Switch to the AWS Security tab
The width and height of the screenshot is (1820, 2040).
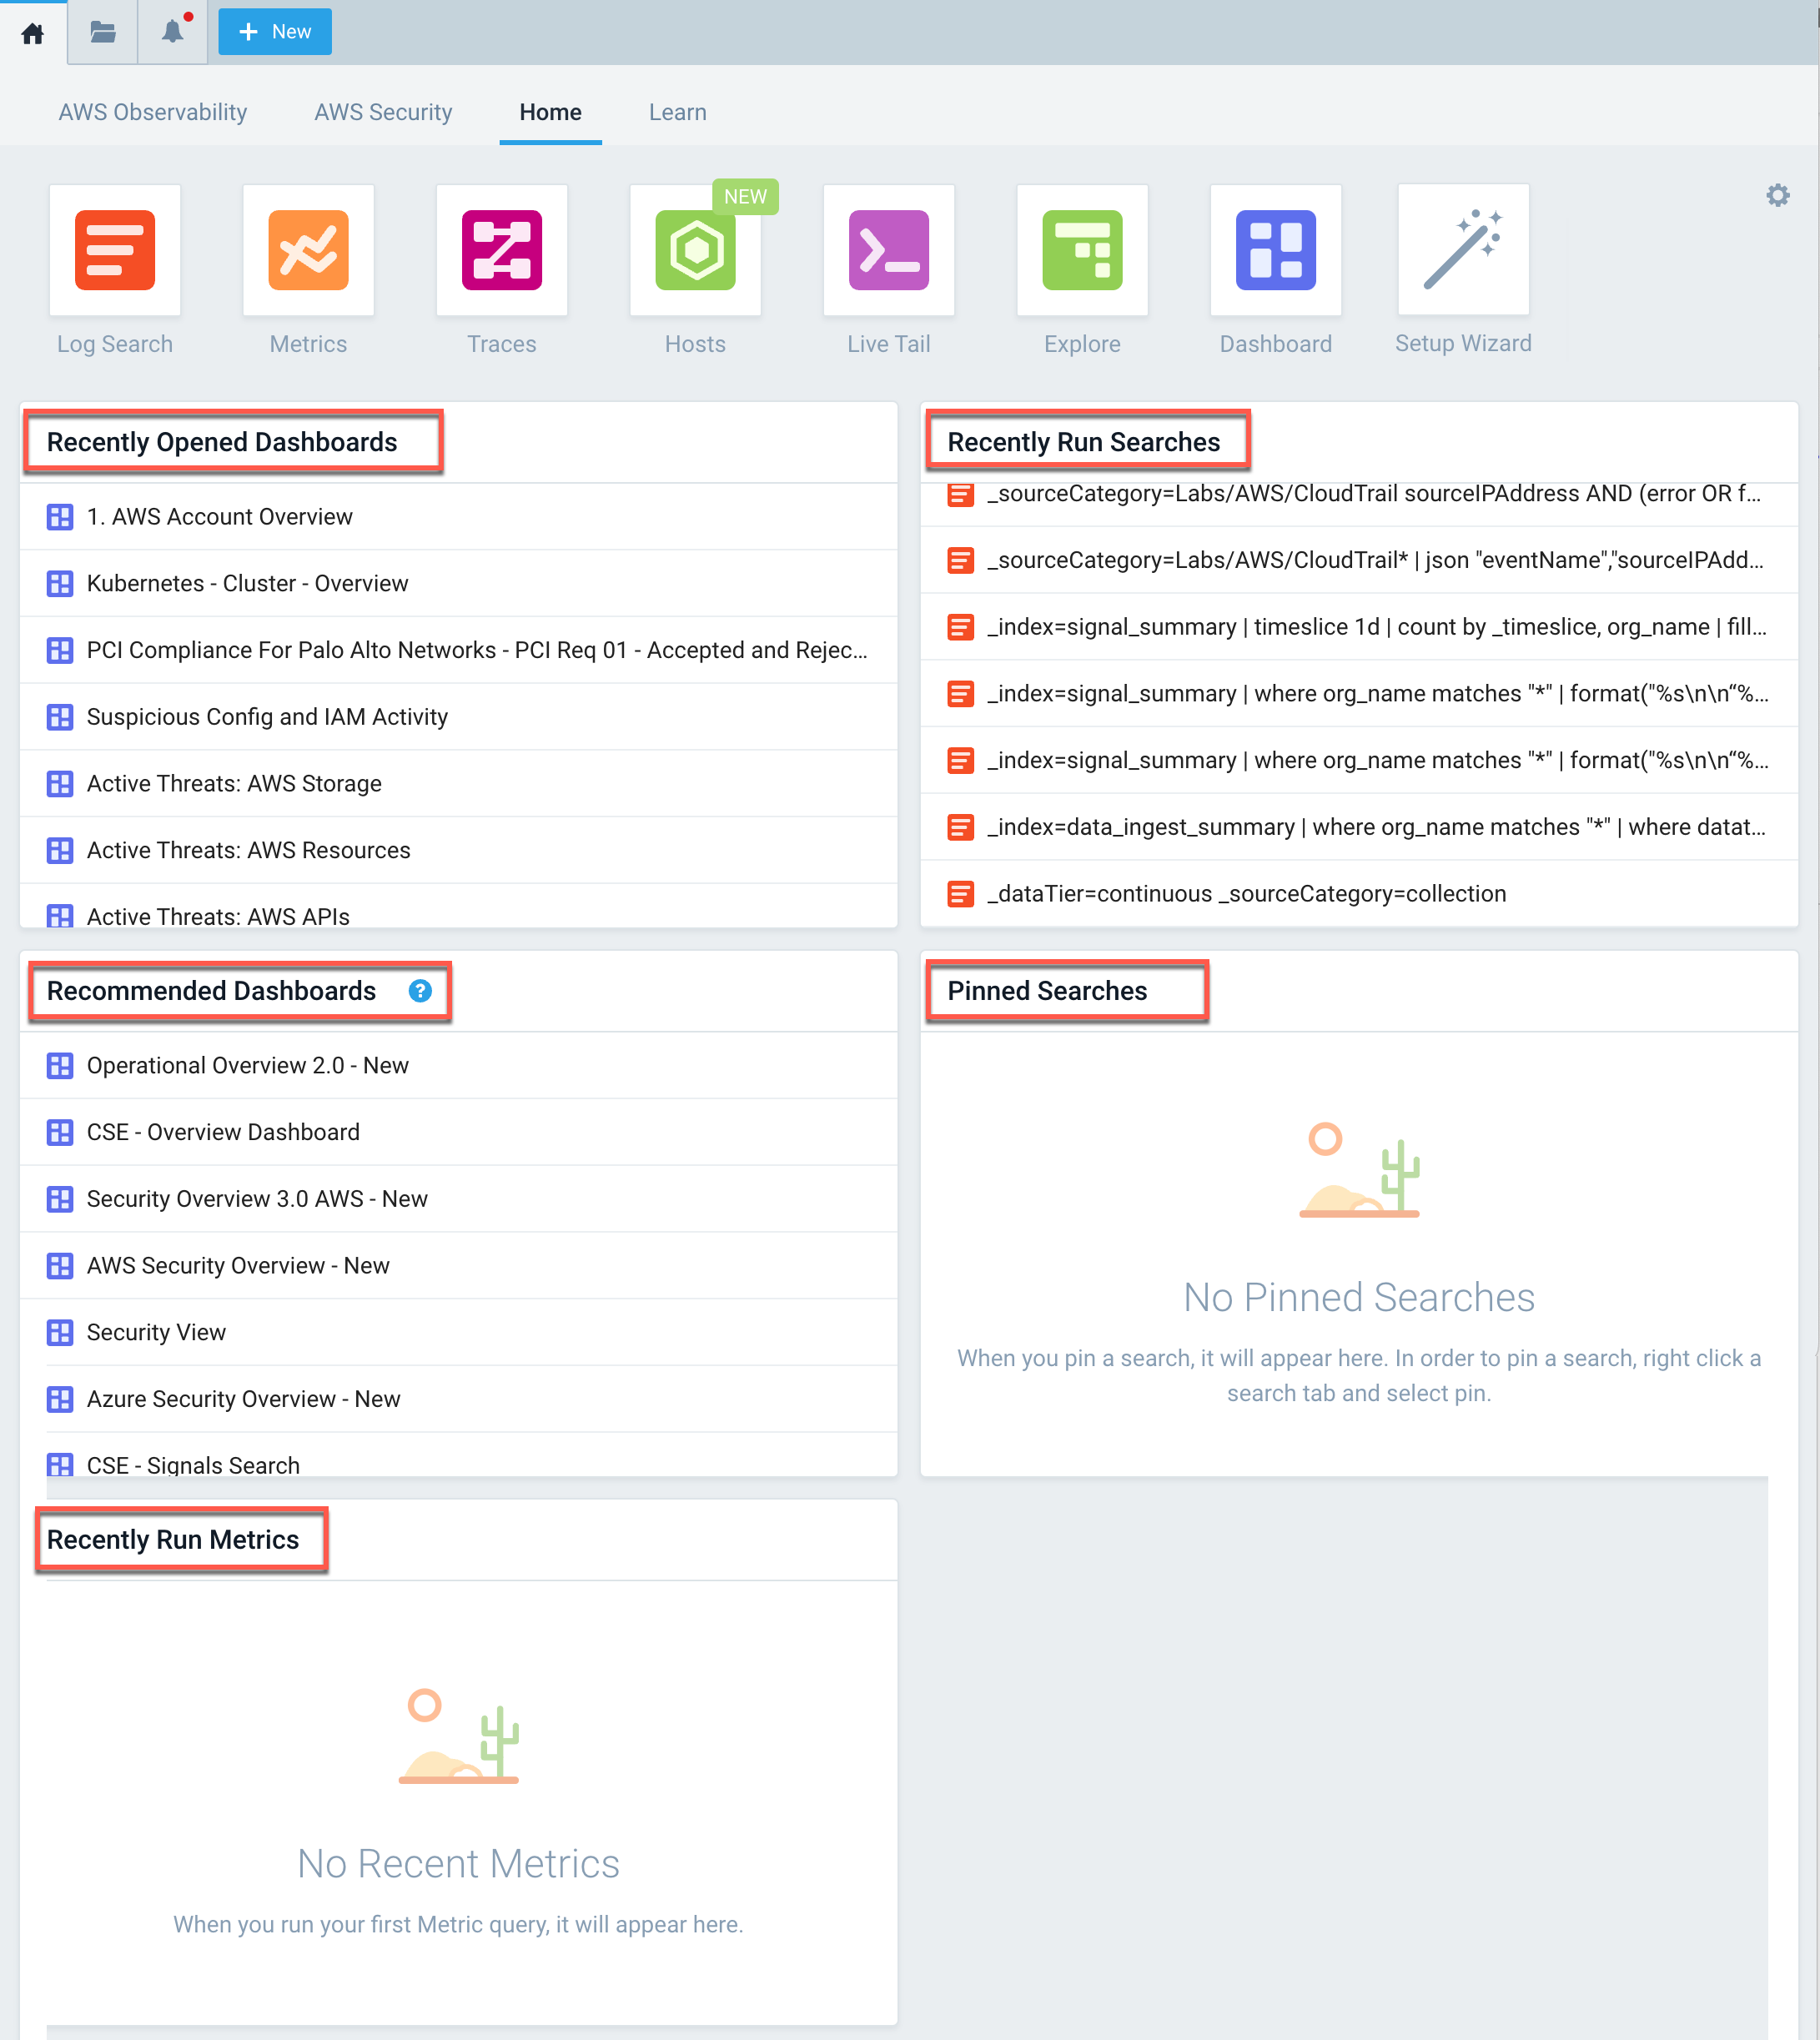click(x=383, y=112)
